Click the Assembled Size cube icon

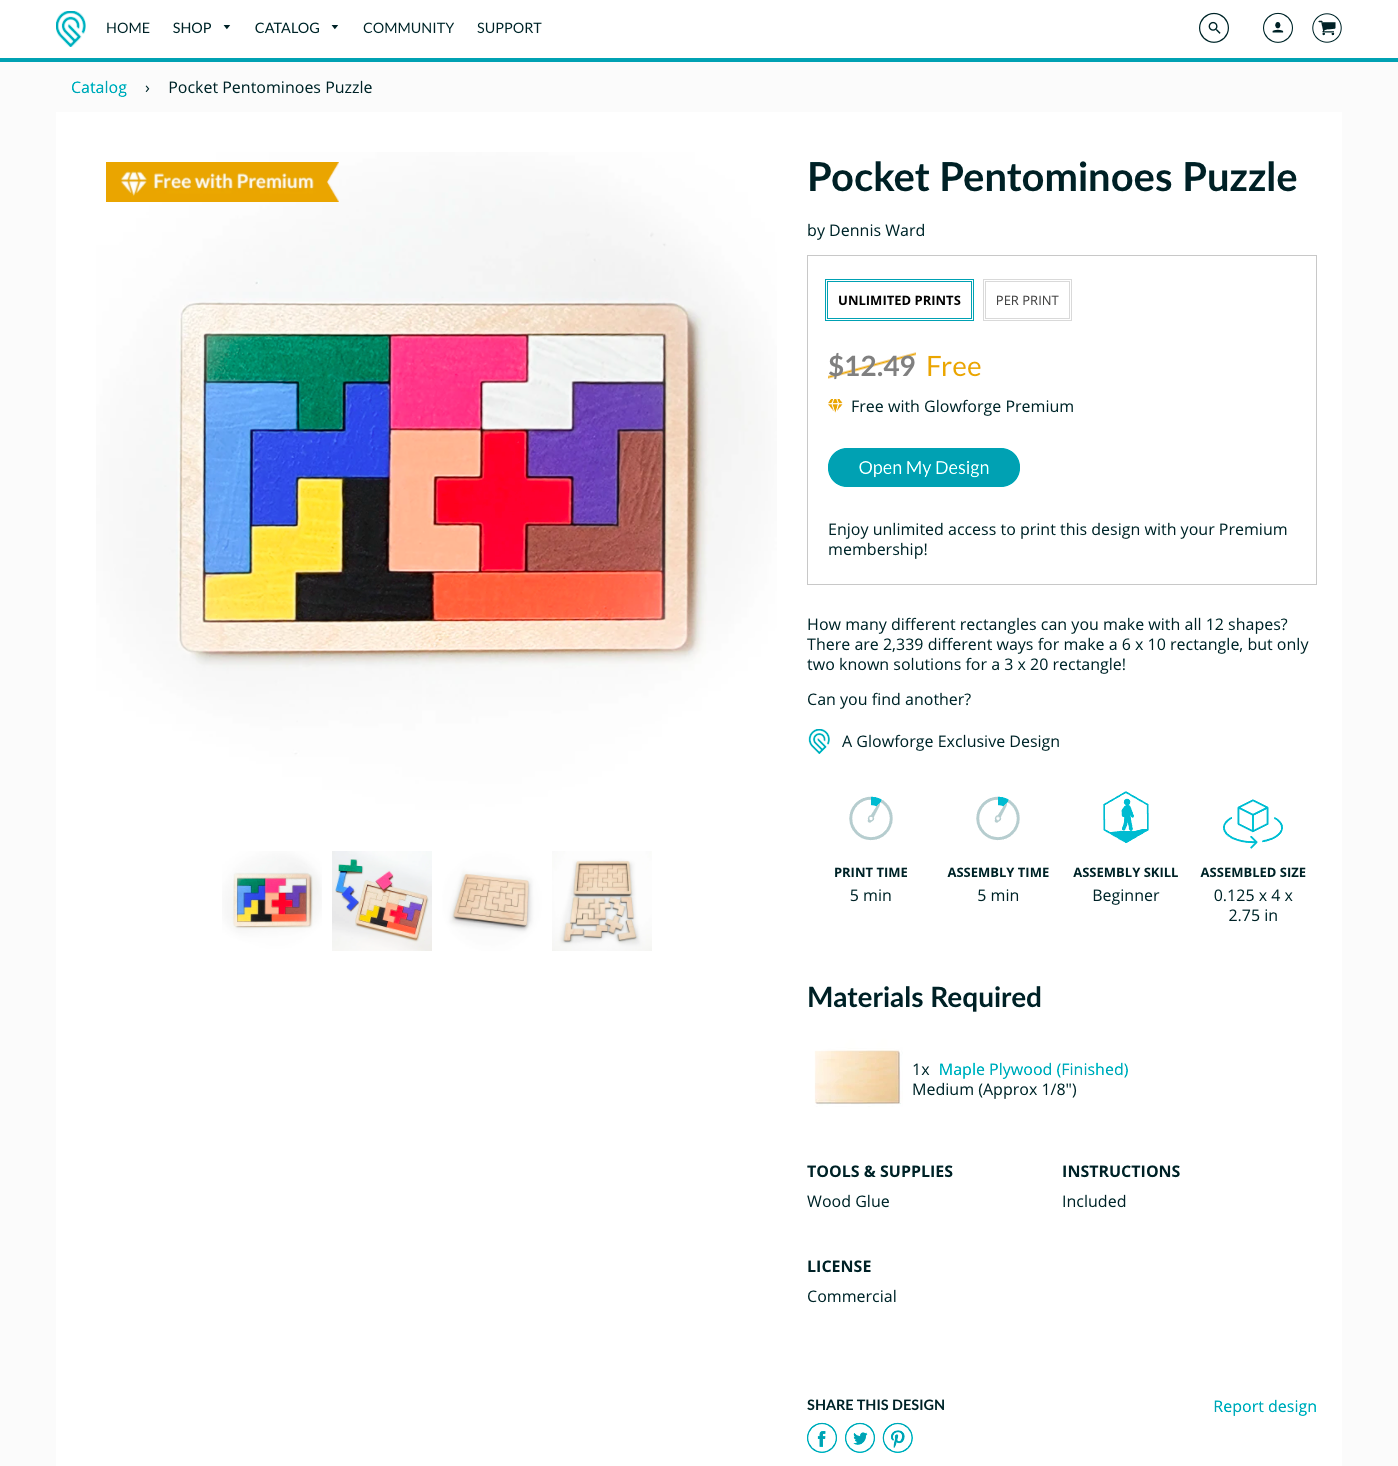1253,822
